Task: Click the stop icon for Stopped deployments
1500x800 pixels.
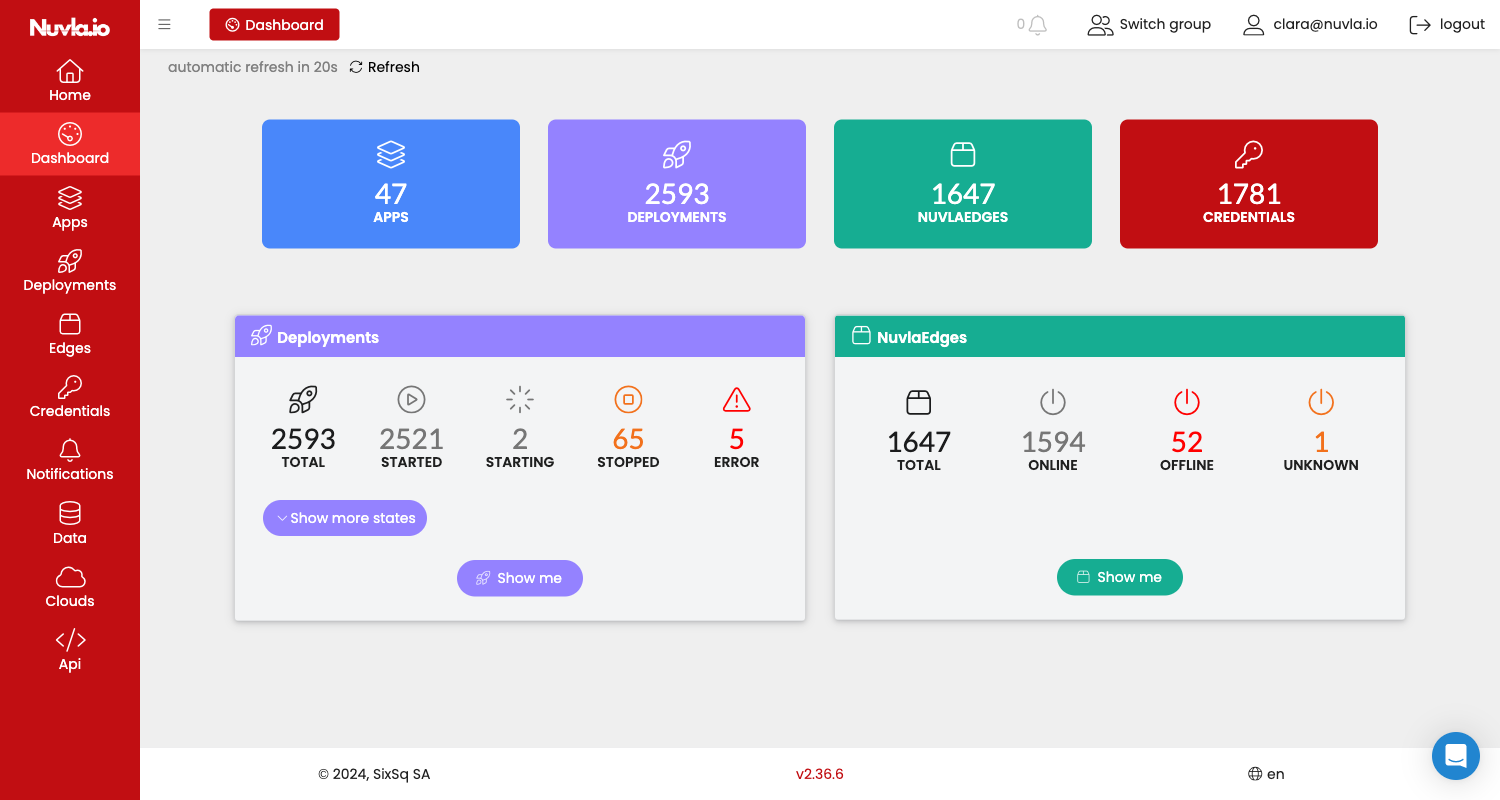Action: [628, 400]
